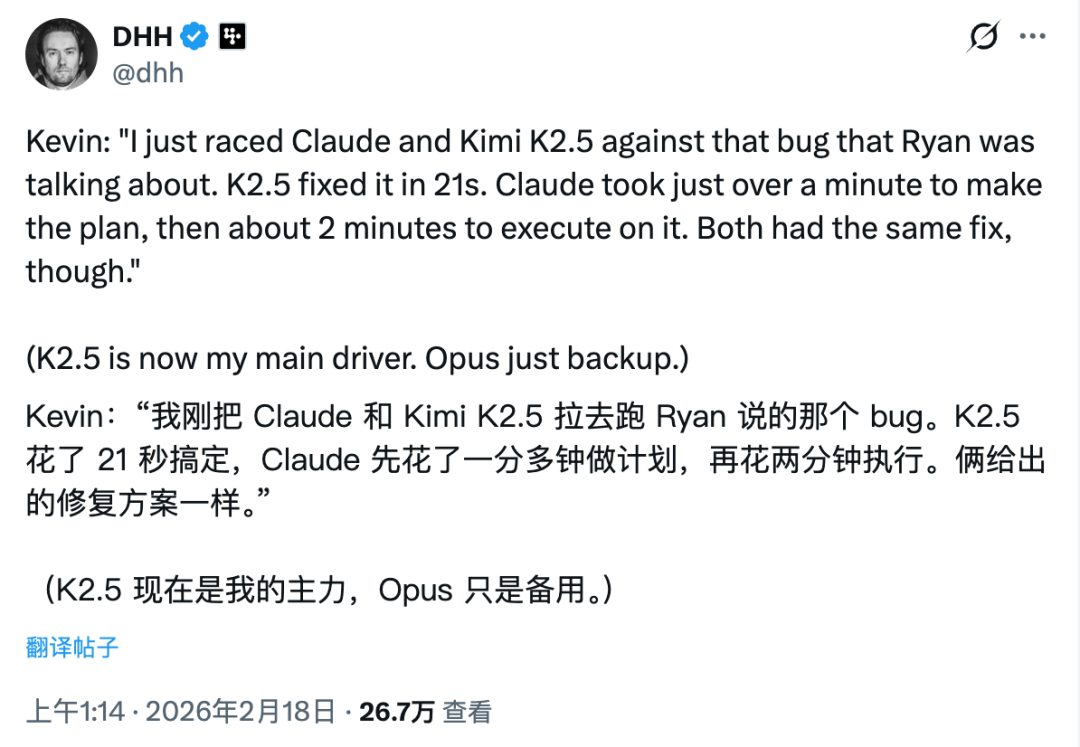This screenshot has height=747, width=1080.
Task: Click DHH's profile avatar photo
Action: (60, 53)
